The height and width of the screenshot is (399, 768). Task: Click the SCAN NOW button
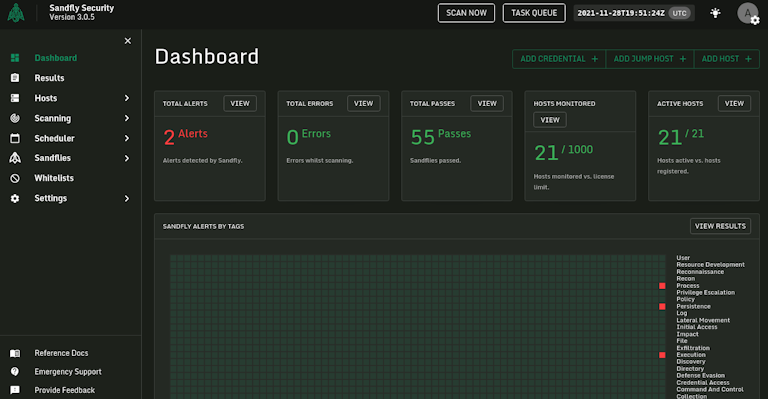coord(466,13)
